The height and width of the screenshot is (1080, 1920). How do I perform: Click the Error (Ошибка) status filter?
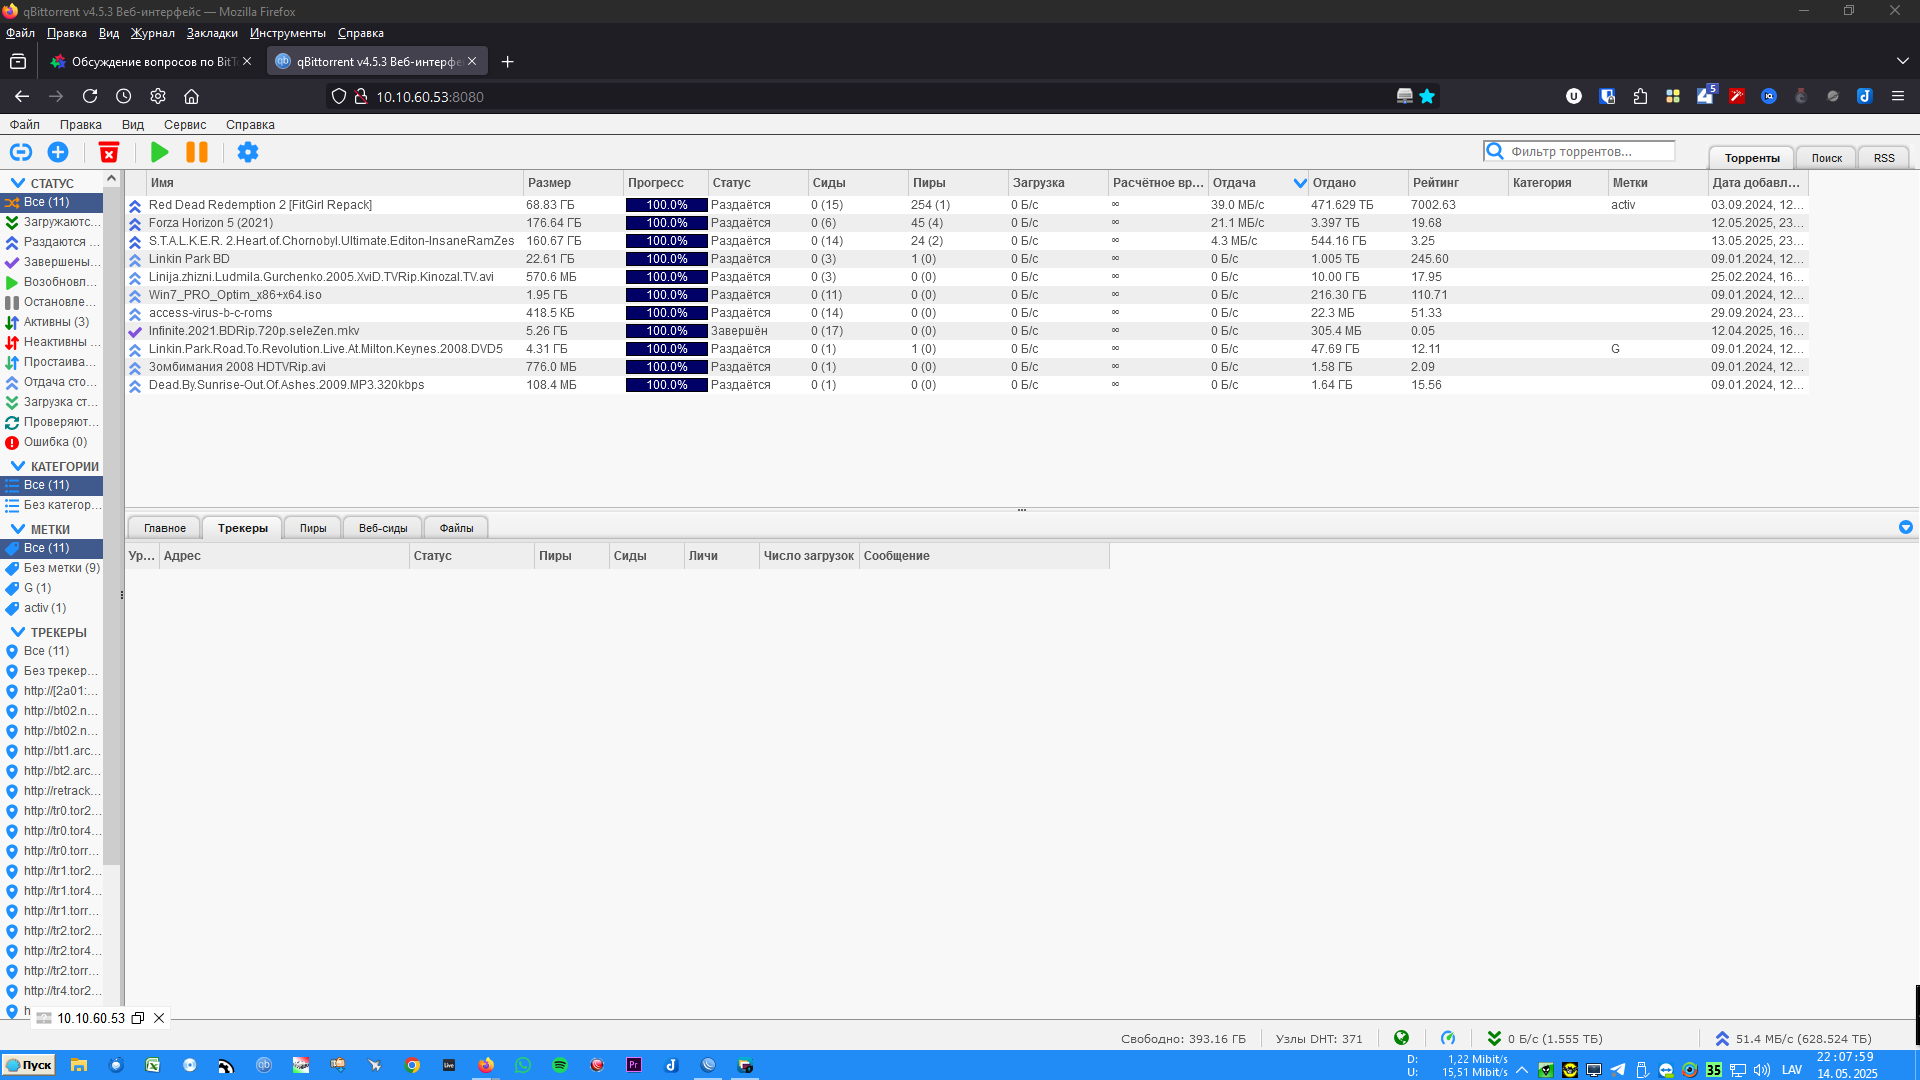click(x=52, y=442)
